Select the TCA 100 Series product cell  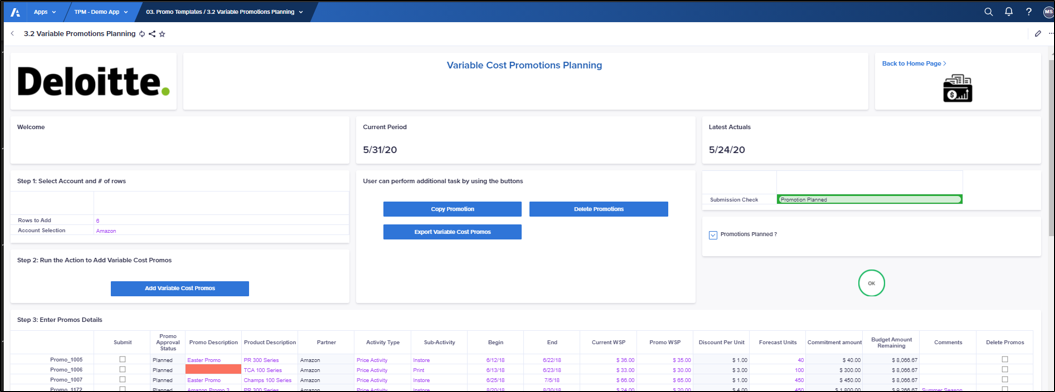(269, 370)
